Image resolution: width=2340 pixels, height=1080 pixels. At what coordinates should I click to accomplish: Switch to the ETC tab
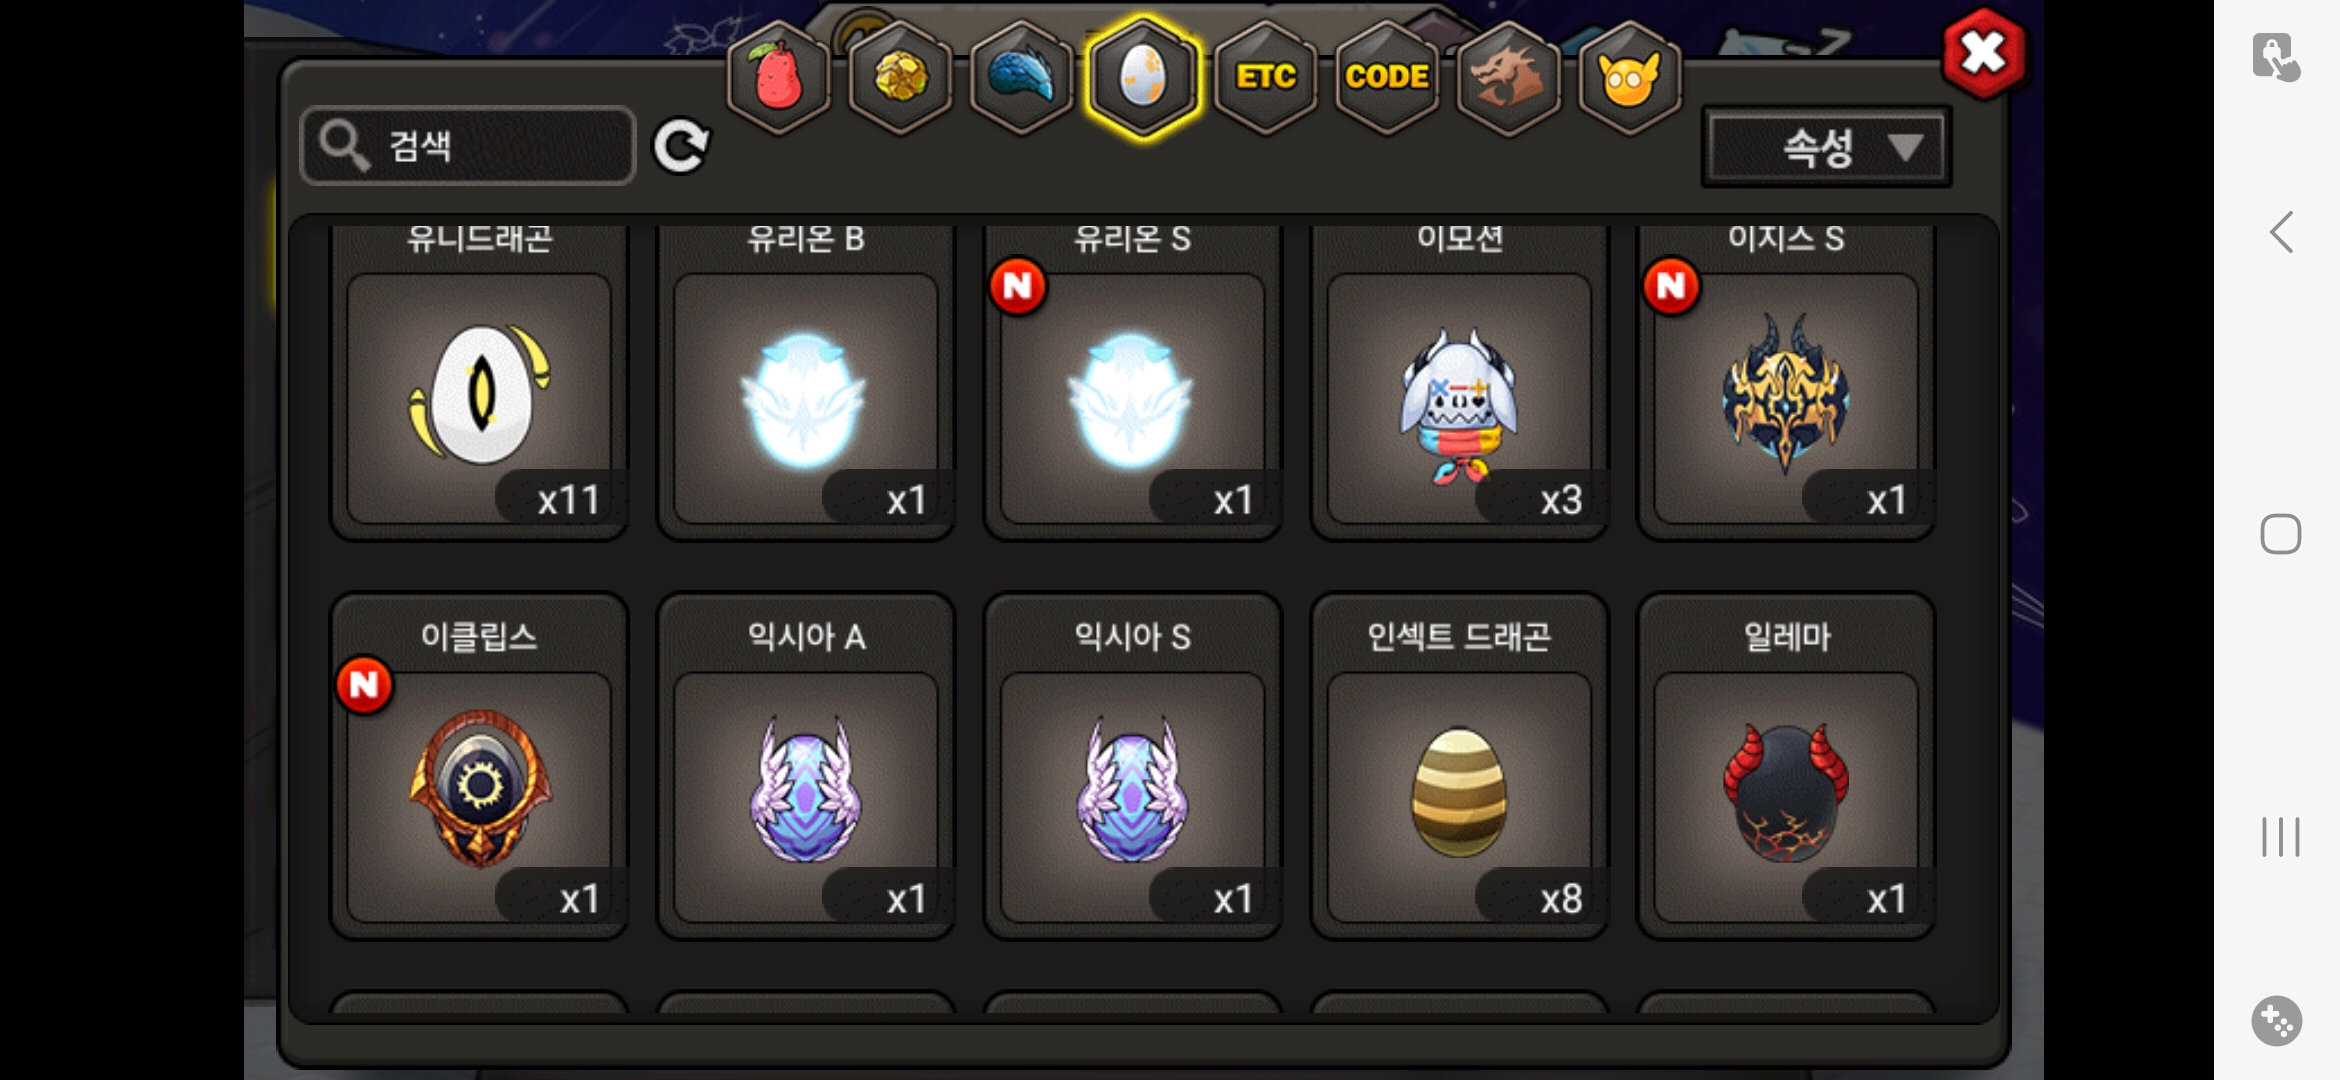pyautogui.click(x=1265, y=77)
